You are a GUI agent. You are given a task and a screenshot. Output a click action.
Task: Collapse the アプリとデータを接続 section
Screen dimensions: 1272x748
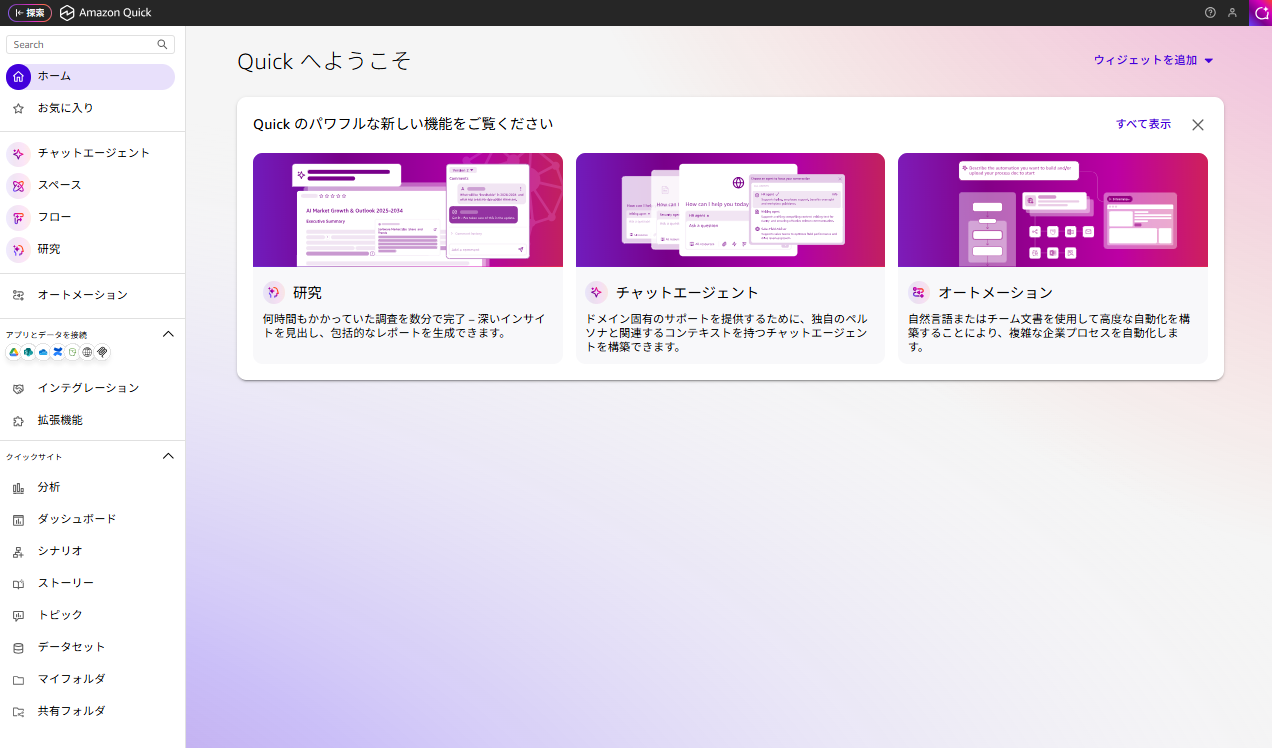click(168, 334)
